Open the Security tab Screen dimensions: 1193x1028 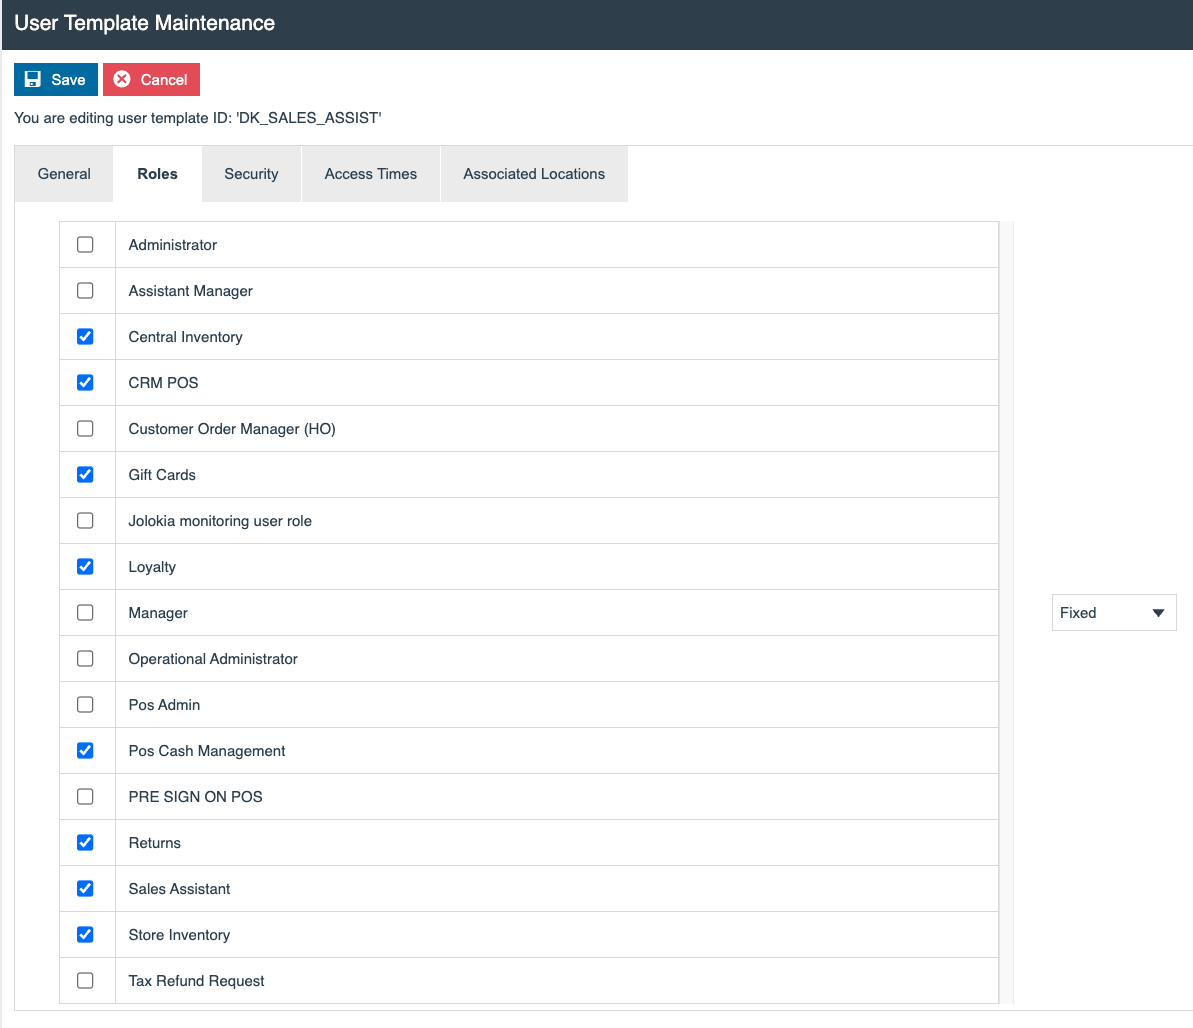pyautogui.click(x=251, y=174)
